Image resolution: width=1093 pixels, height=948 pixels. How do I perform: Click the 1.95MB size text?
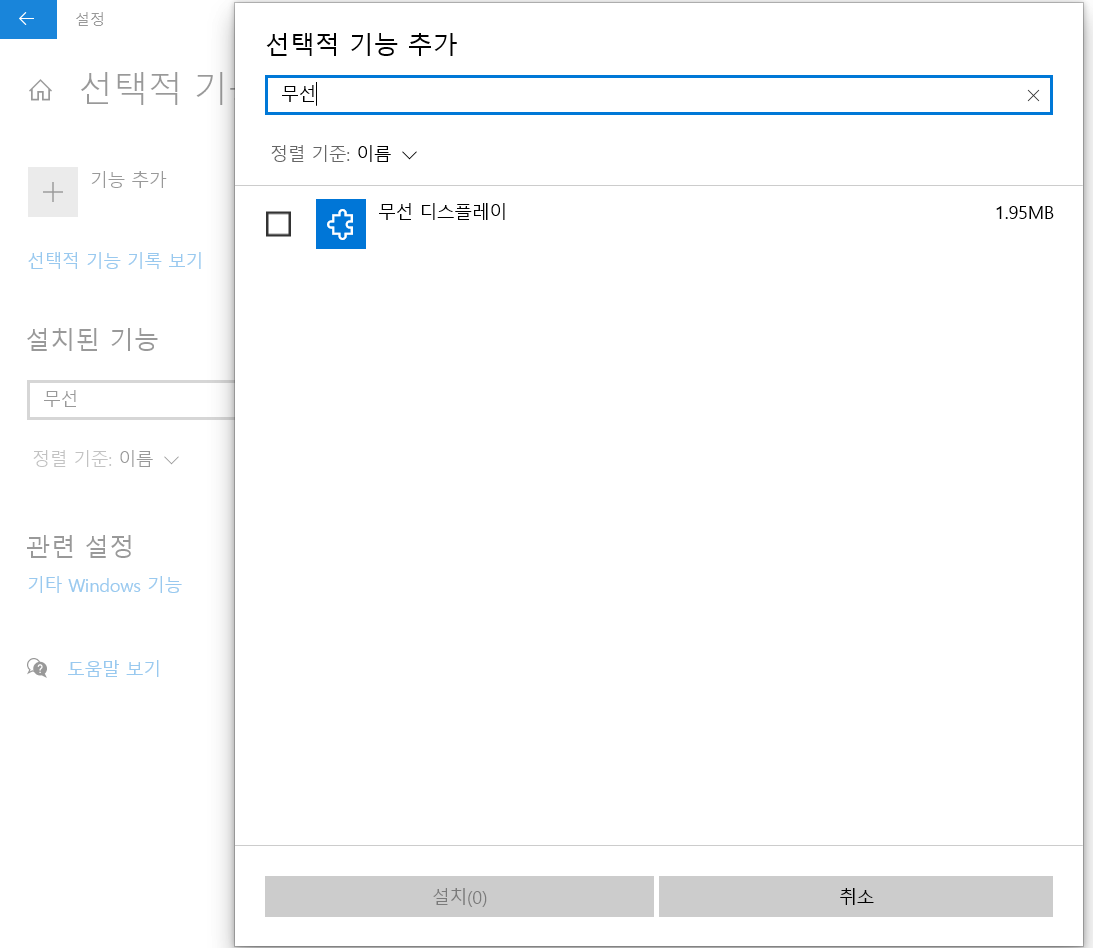[1023, 213]
